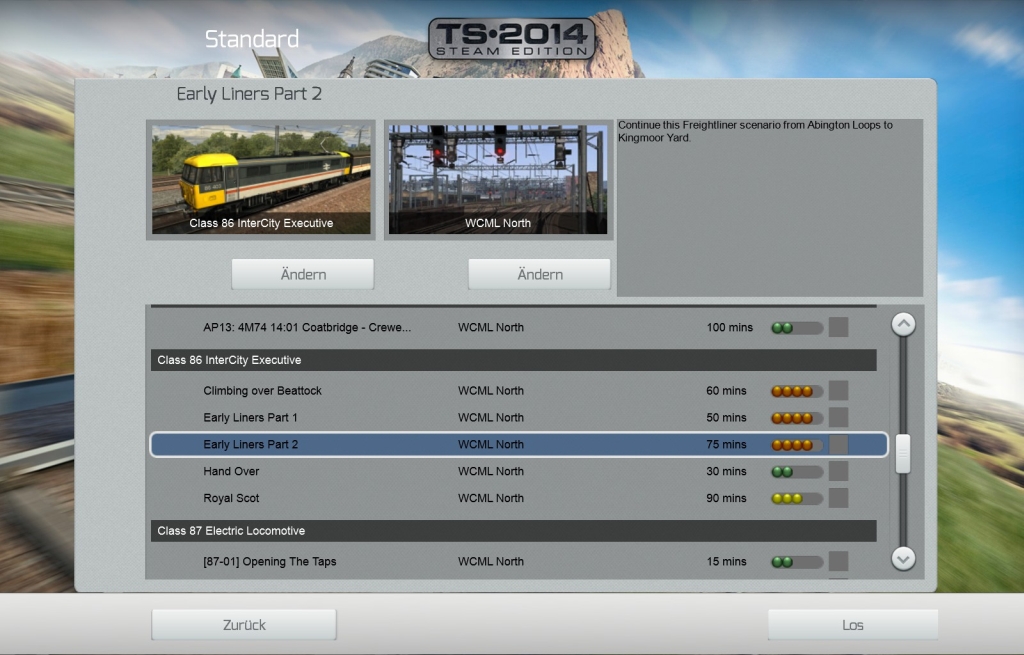Go back with the Zurück button
Screen dimensions: 1024x655
point(244,625)
